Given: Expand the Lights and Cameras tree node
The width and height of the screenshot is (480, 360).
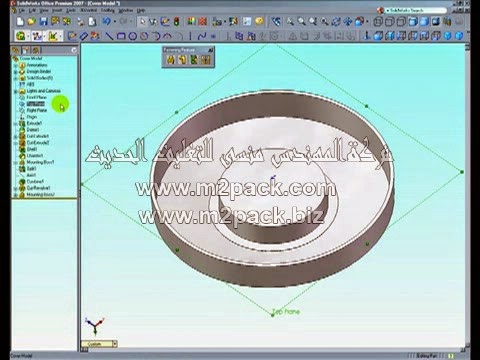Looking at the screenshot, I should (15, 91).
